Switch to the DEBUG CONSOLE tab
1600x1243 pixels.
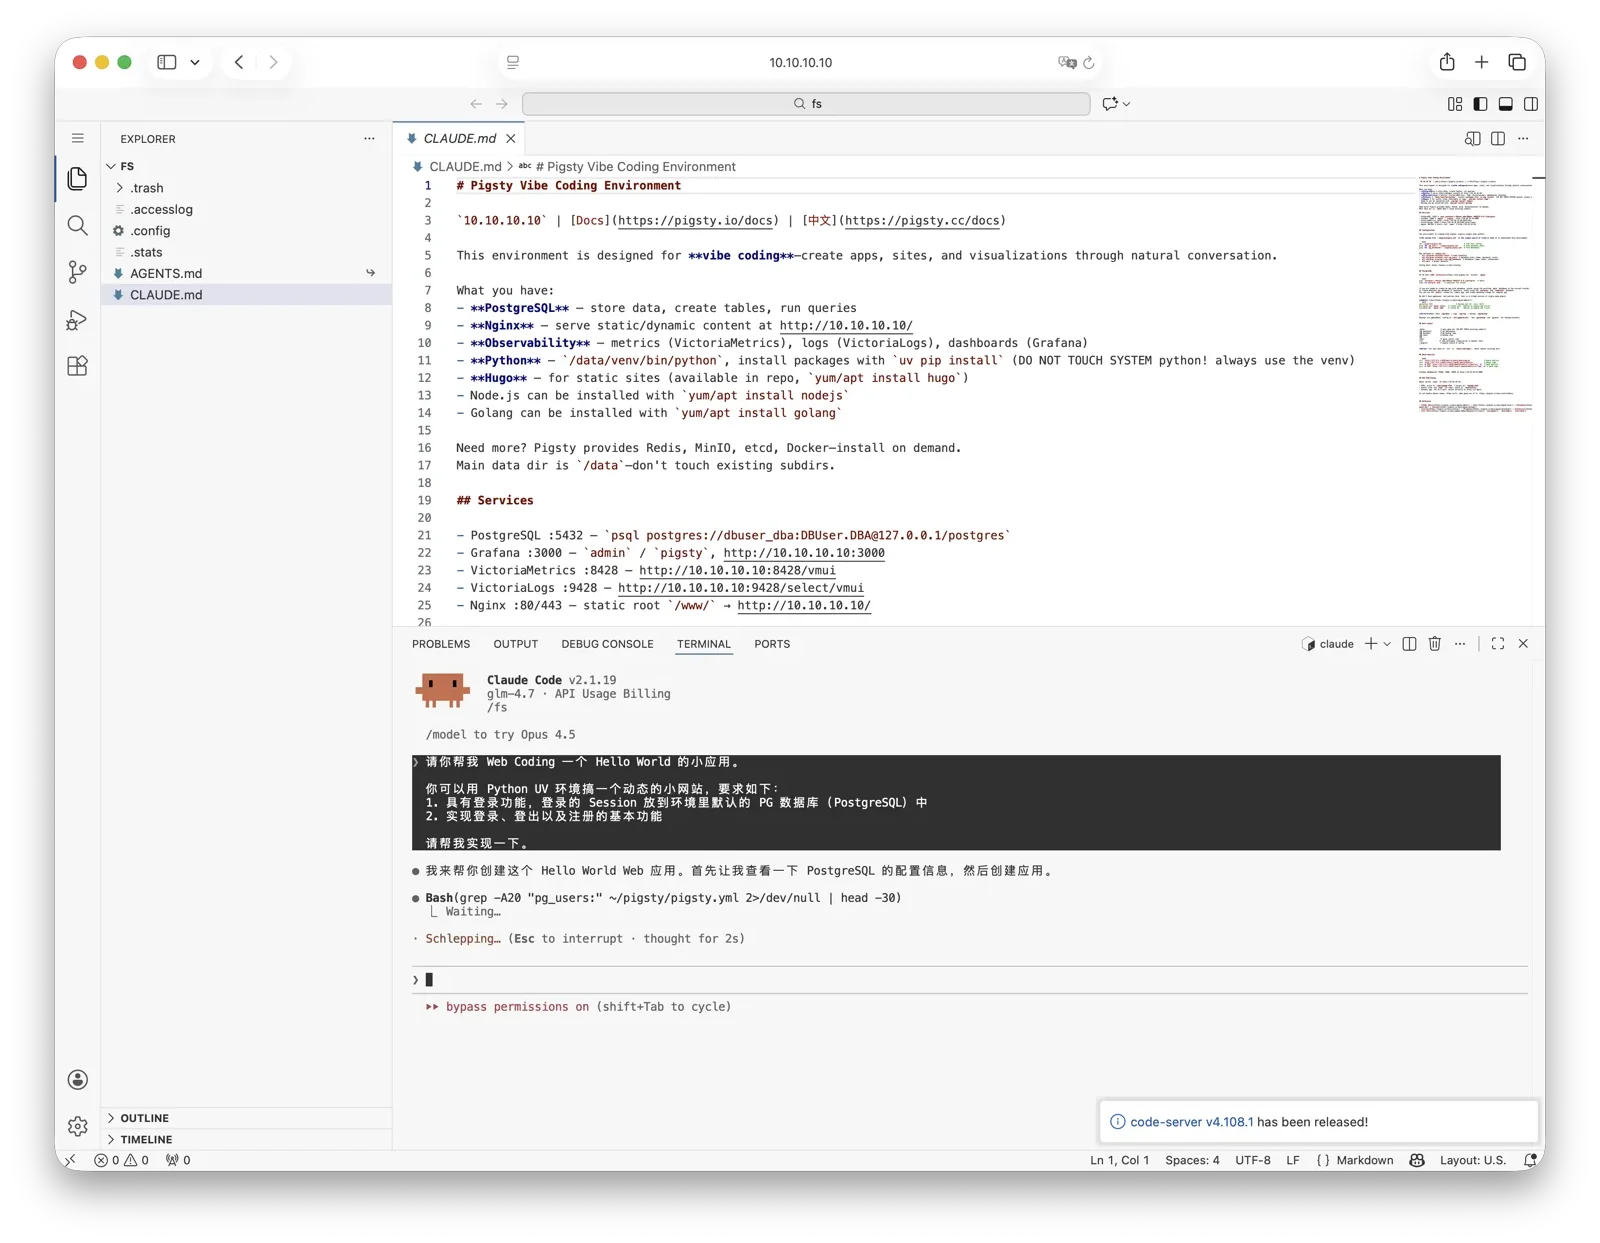[x=607, y=644]
